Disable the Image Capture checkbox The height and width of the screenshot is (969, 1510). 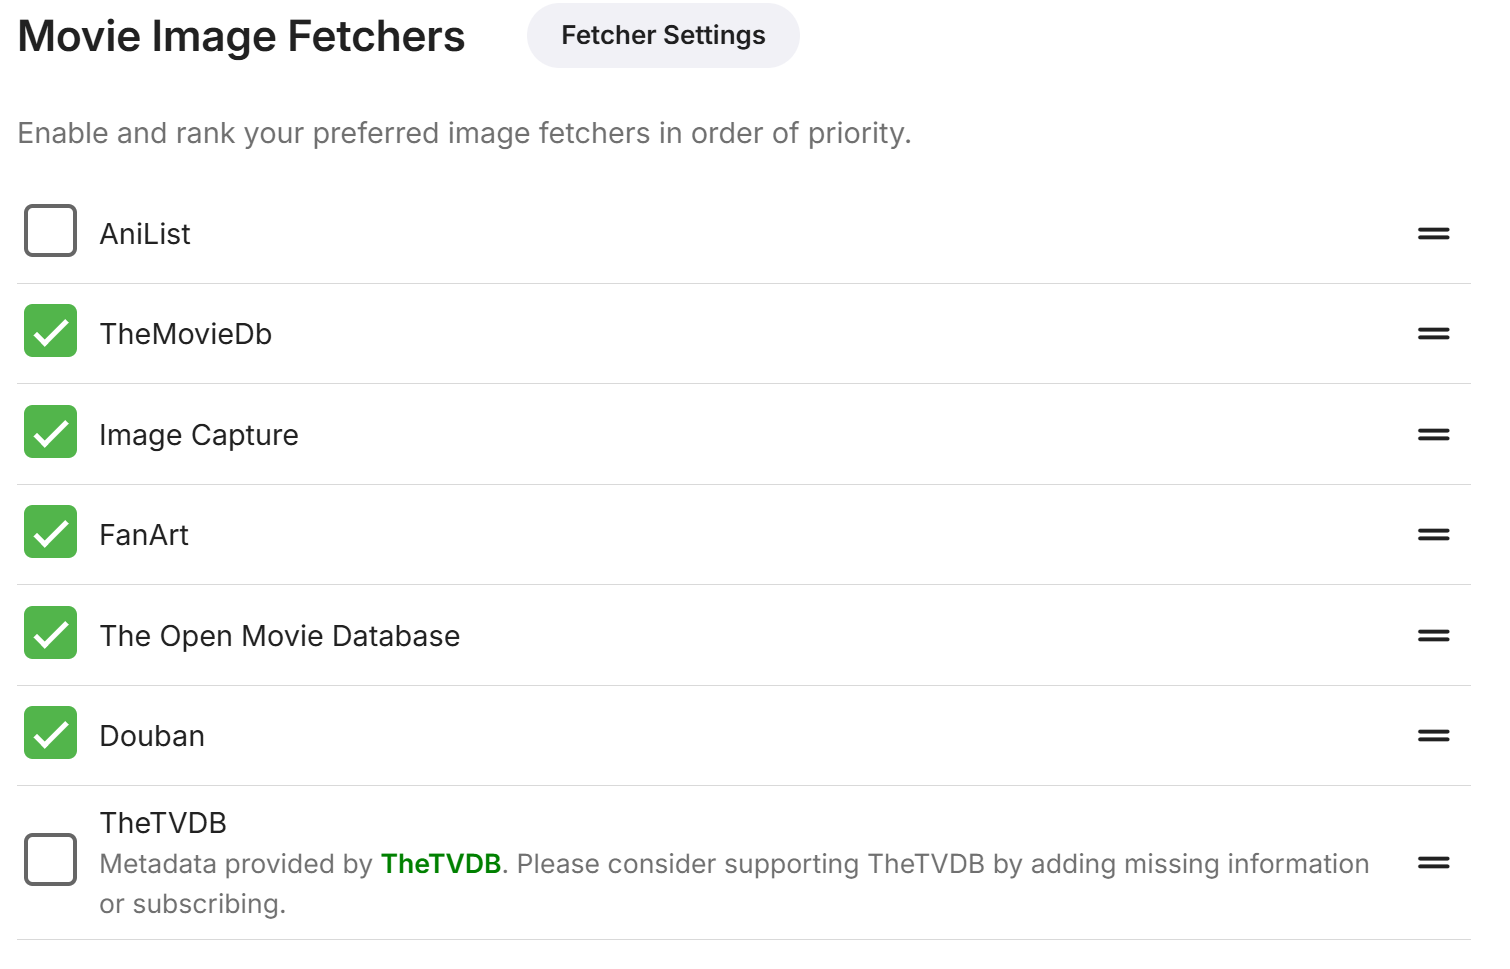pos(50,432)
